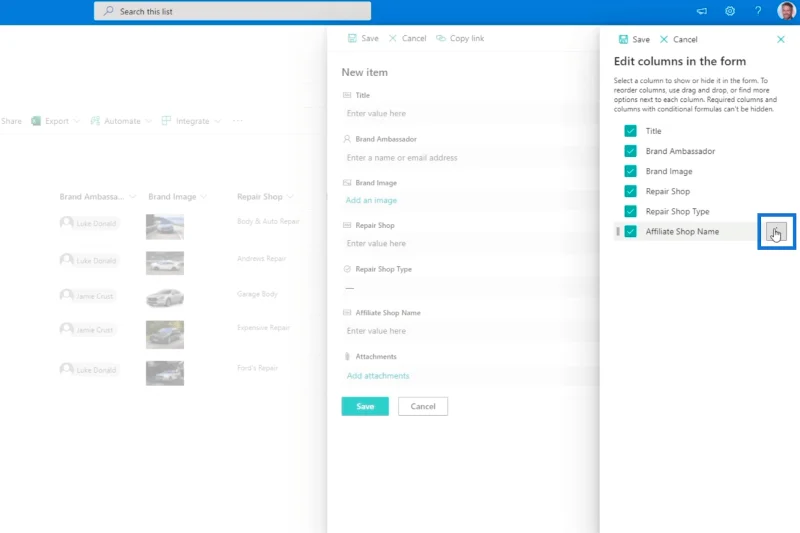Viewport: 800px width, 533px height.
Task: Click the Expensive Repair row car thumbnail
Action: [x=165, y=335]
